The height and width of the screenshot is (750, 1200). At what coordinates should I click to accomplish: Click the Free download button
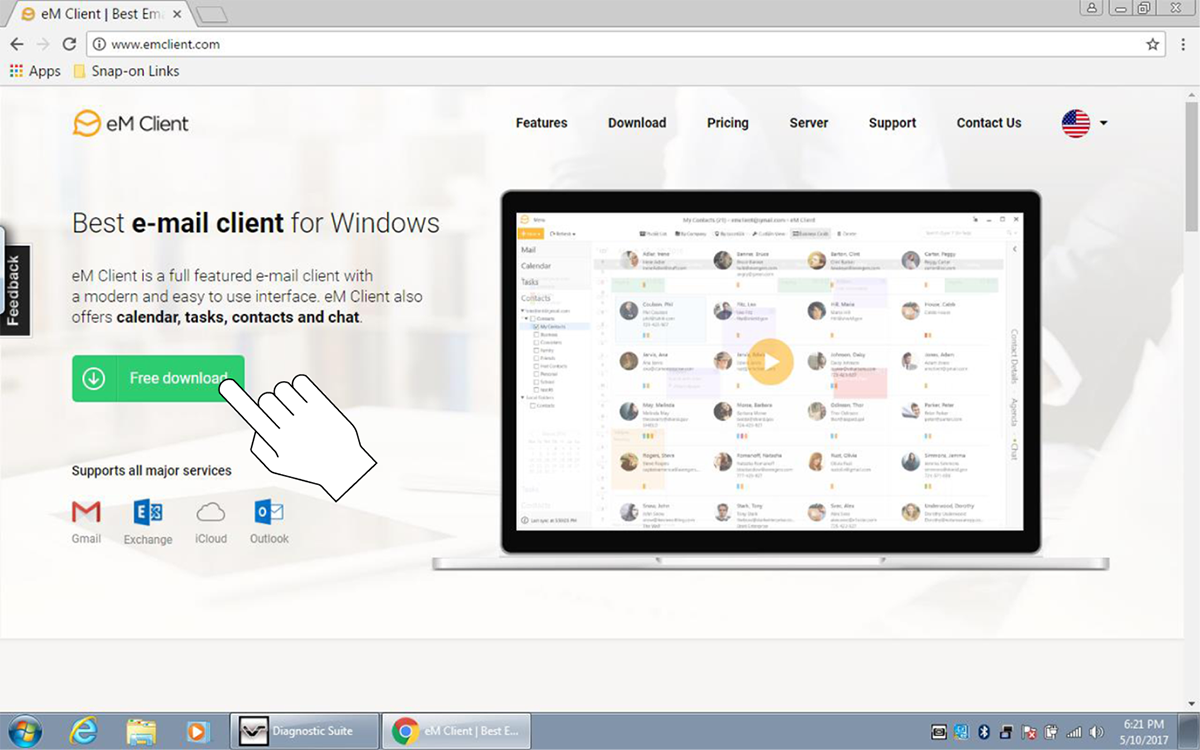(158, 378)
